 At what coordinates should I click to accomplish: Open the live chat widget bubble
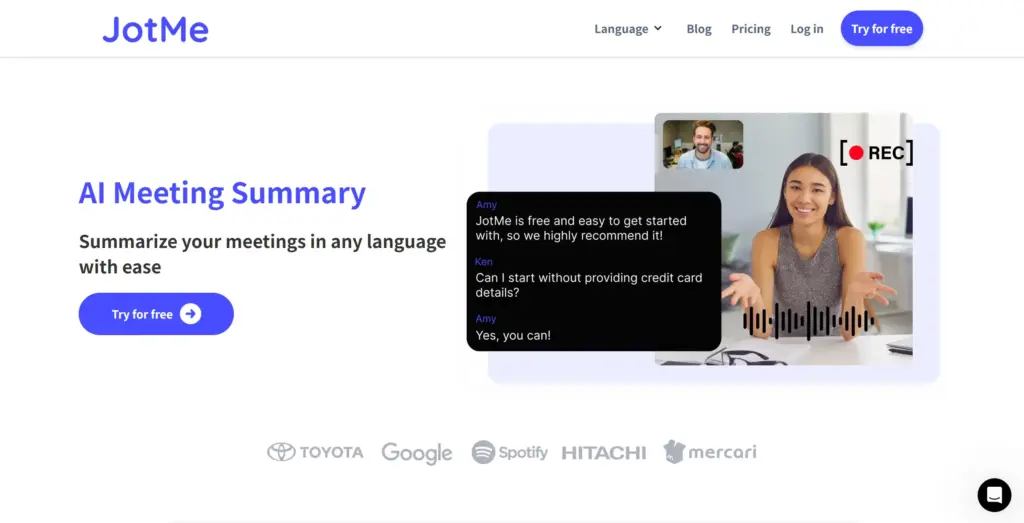994,494
